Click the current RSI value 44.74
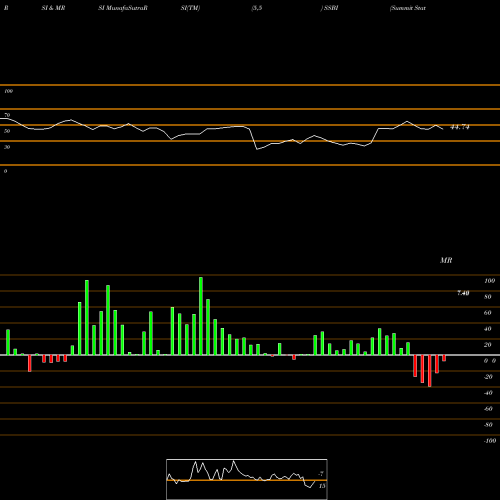The image size is (500, 500). click(x=460, y=127)
